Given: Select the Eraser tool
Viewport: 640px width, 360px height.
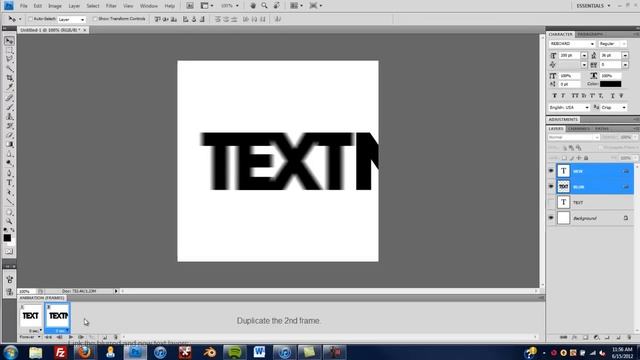Looking at the screenshot, I should pyautogui.click(x=9, y=135).
